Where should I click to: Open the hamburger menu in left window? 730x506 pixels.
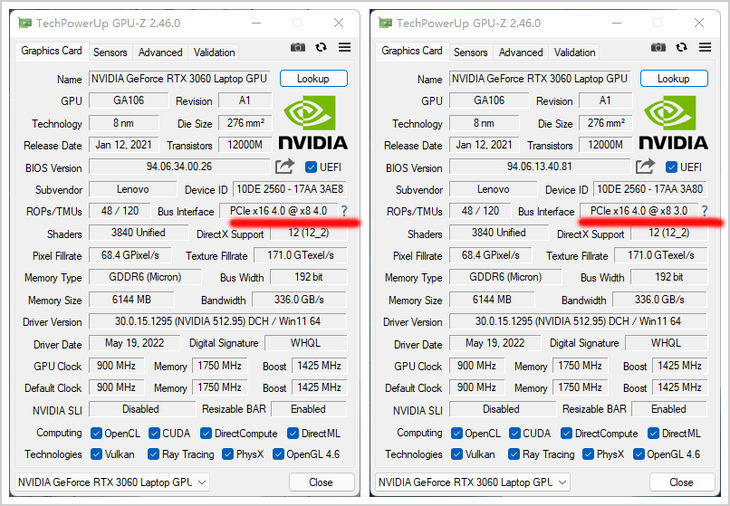click(x=344, y=47)
